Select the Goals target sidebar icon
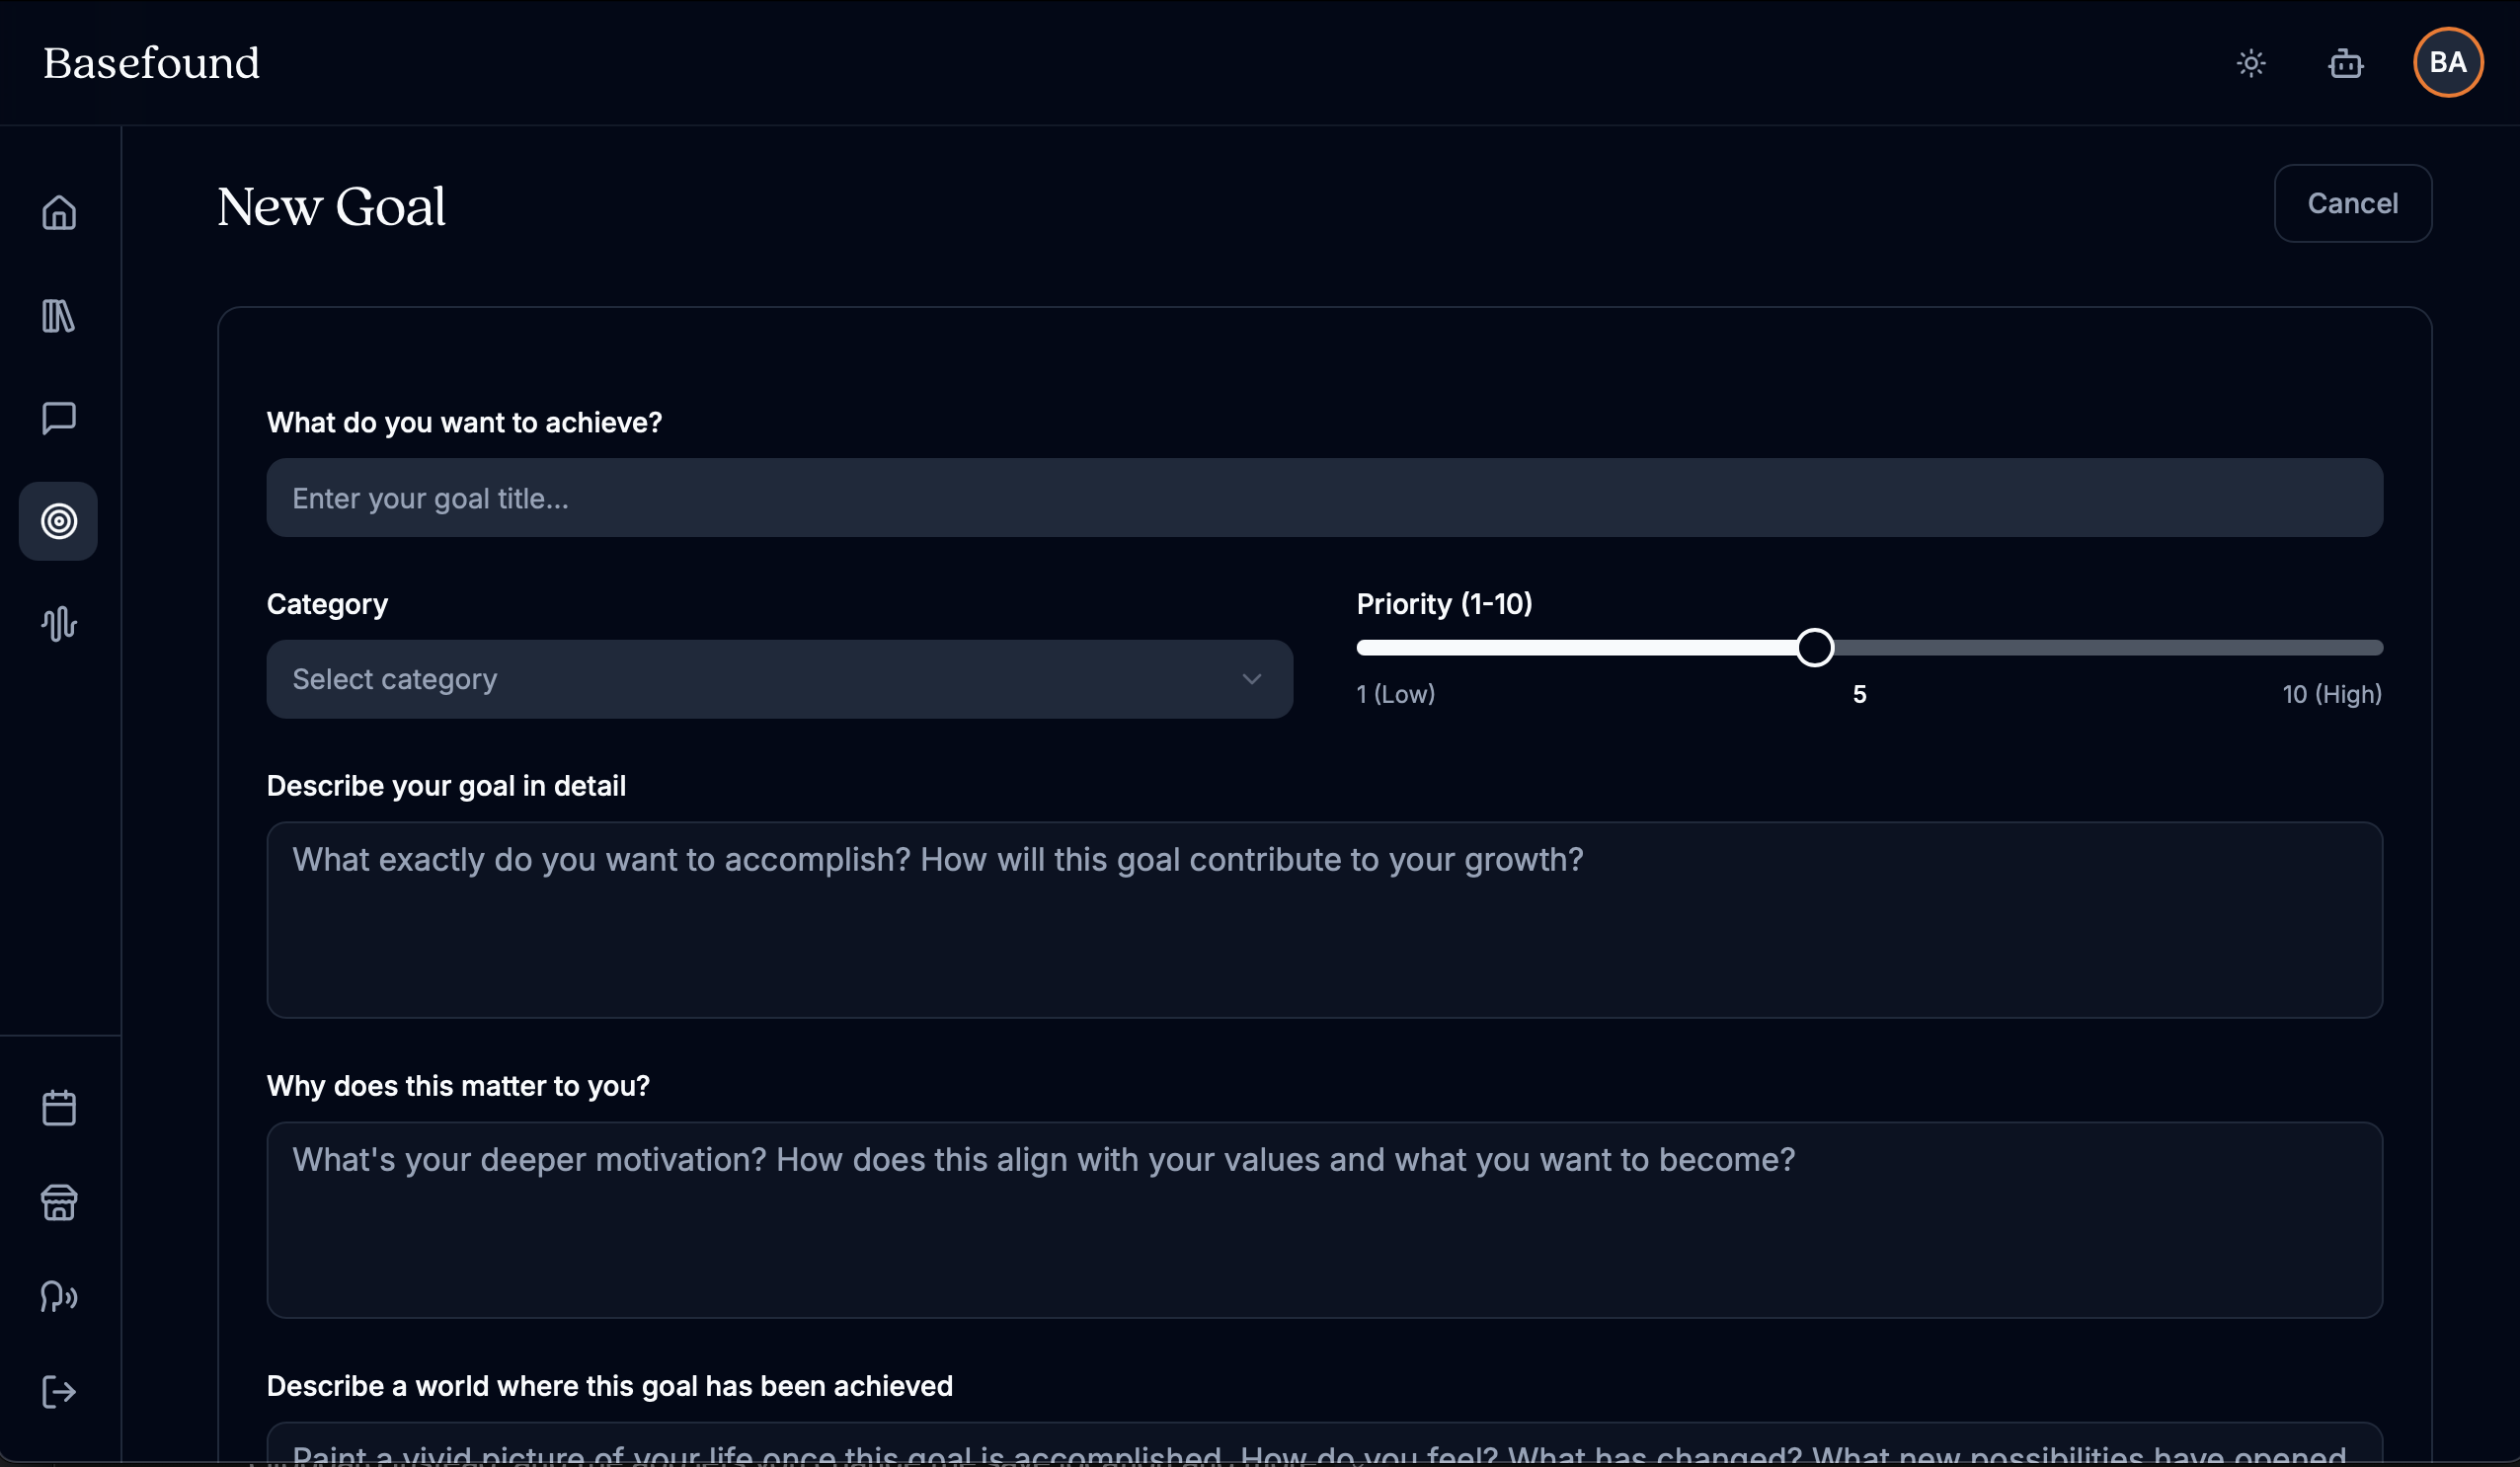2520x1467 pixels. tap(59, 521)
